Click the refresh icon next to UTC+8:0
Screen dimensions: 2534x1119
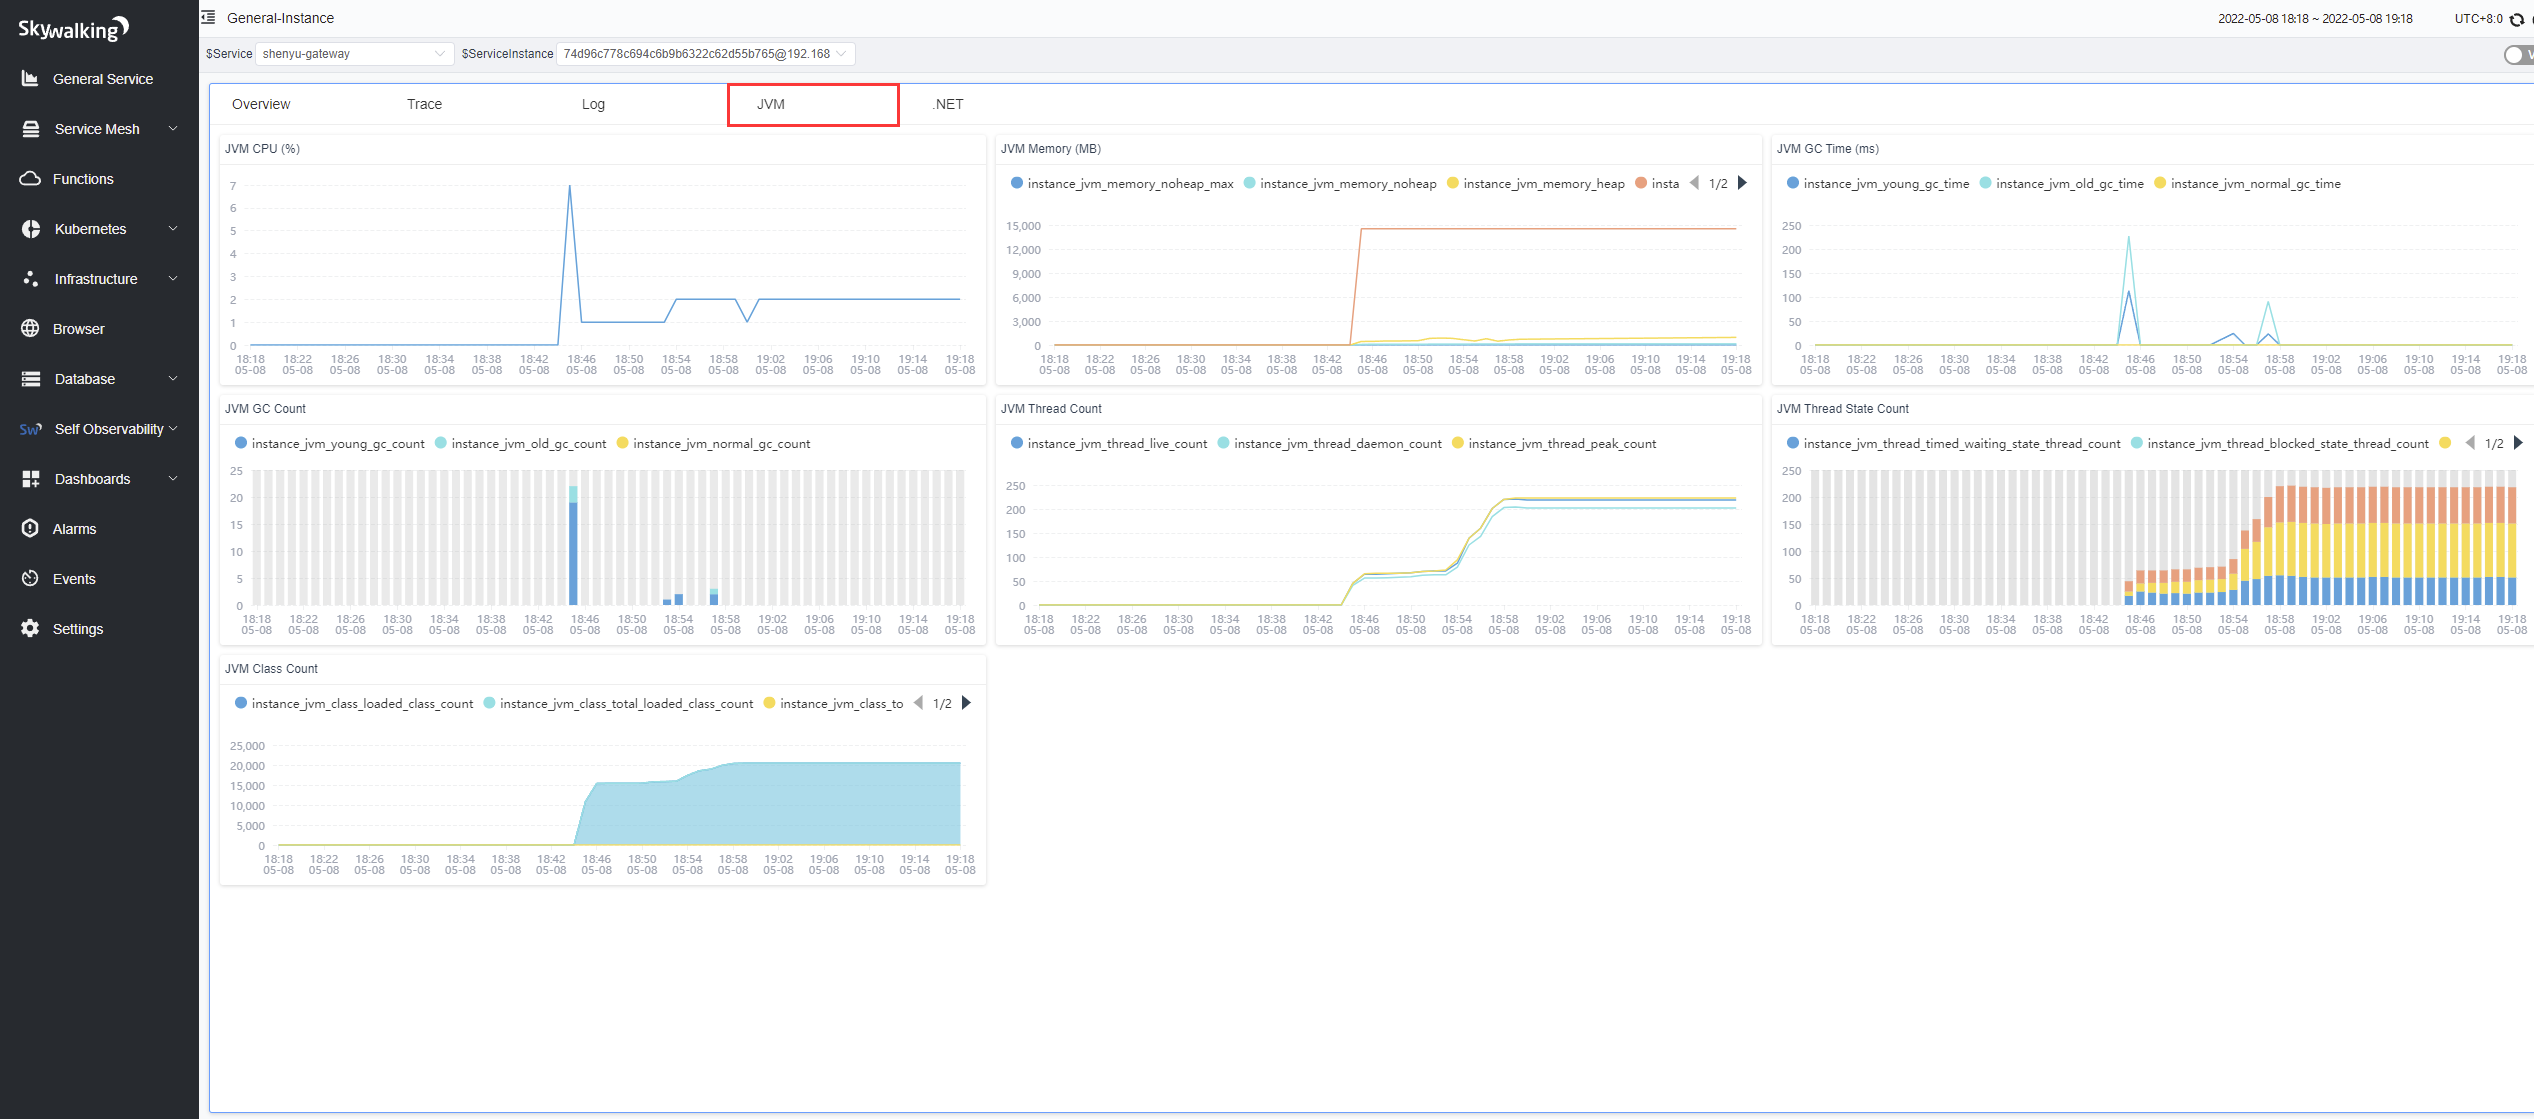click(2516, 19)
